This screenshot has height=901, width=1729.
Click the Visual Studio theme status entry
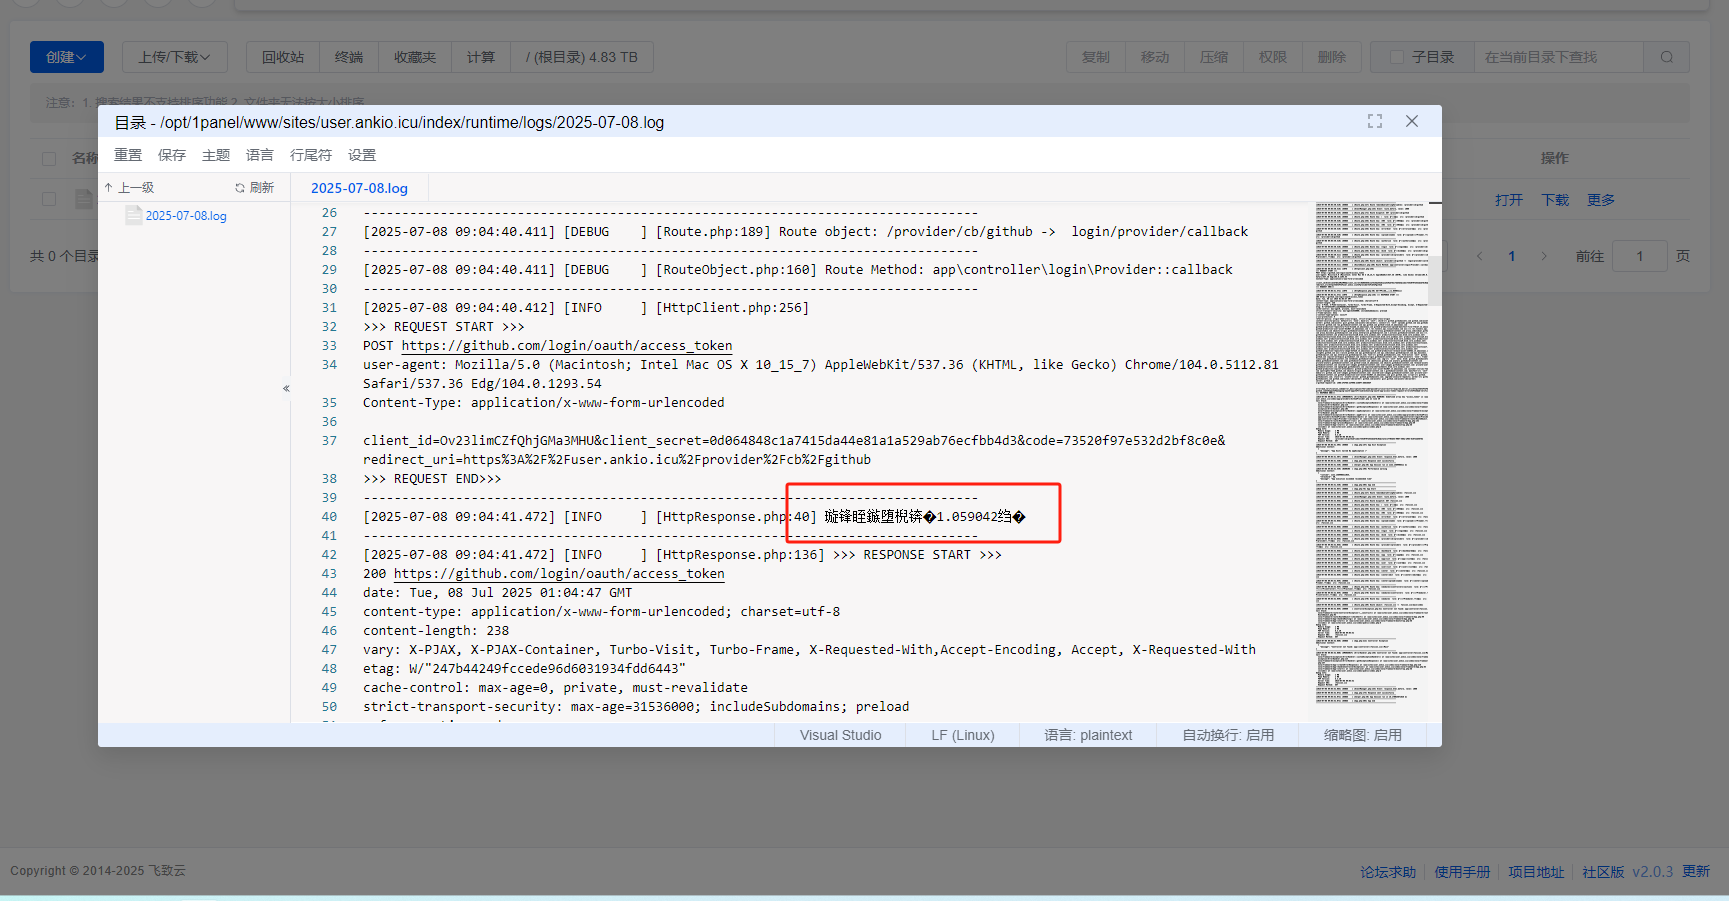840,735
